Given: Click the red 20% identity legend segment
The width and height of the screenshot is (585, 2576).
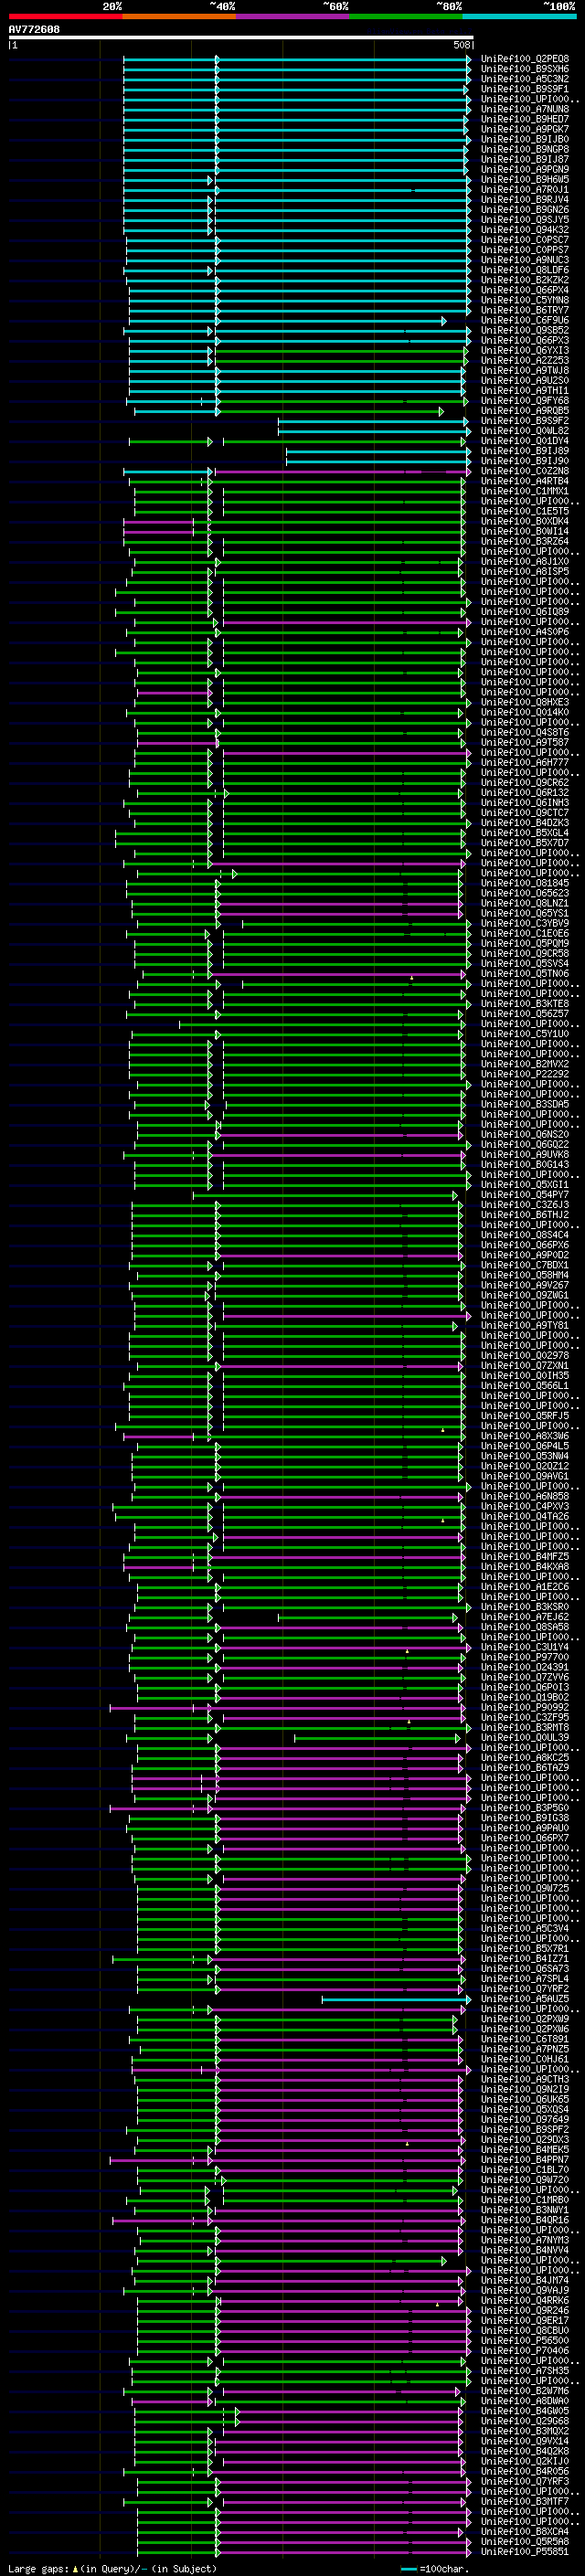Looking at the screenshot, I should pyautogui.click(x=65, y=17).
